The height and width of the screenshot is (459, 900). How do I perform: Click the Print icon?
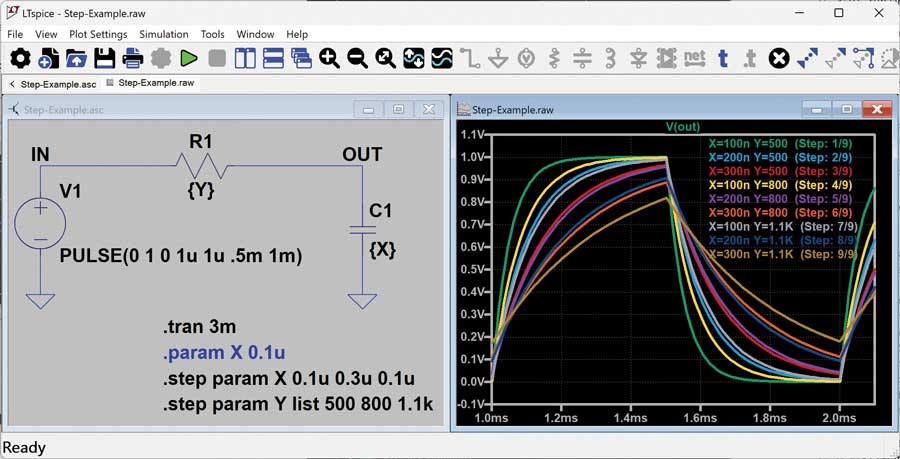coord(132,59)
